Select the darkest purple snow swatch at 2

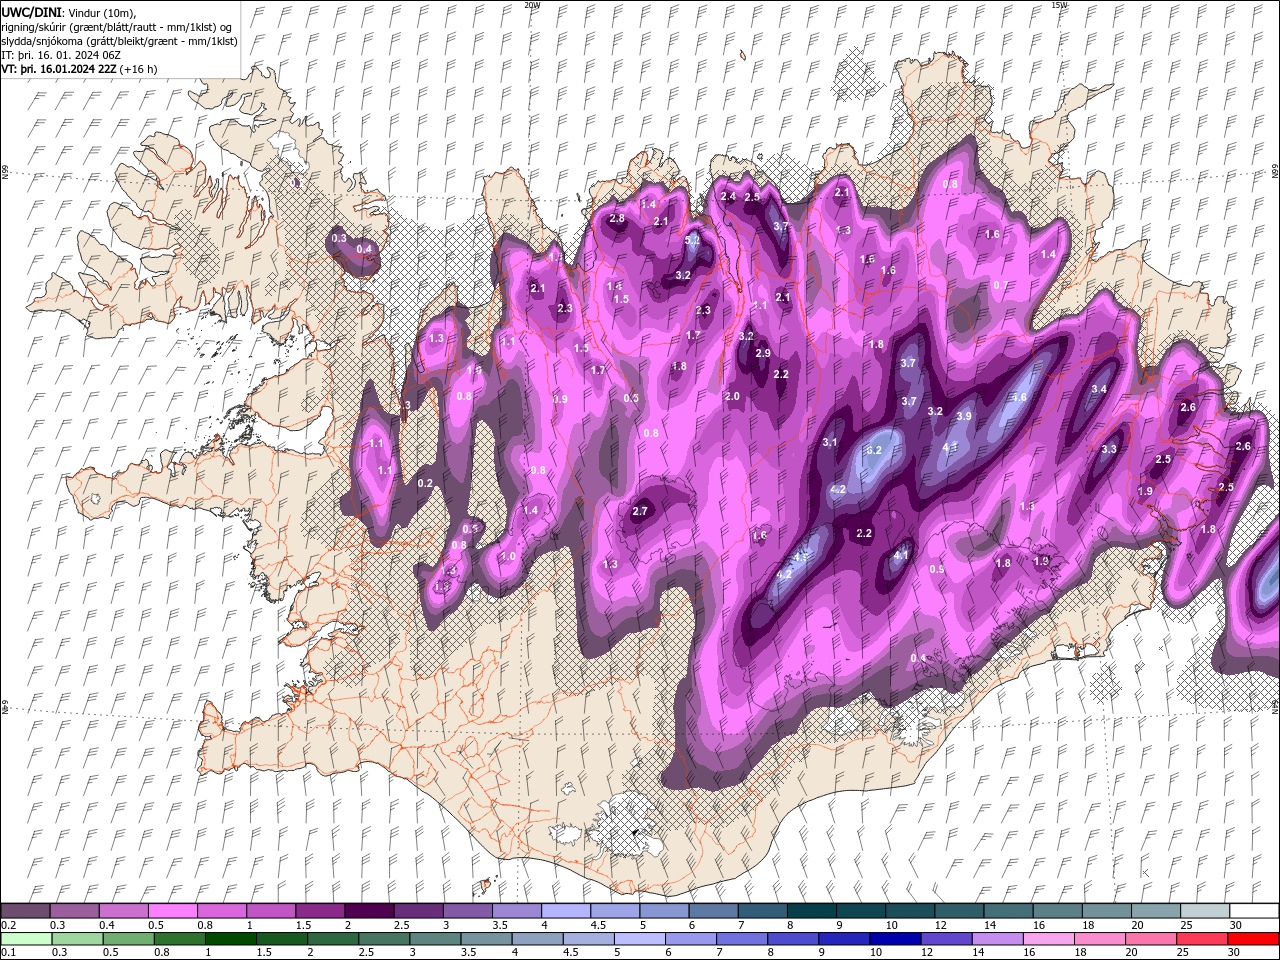(368, 911)
